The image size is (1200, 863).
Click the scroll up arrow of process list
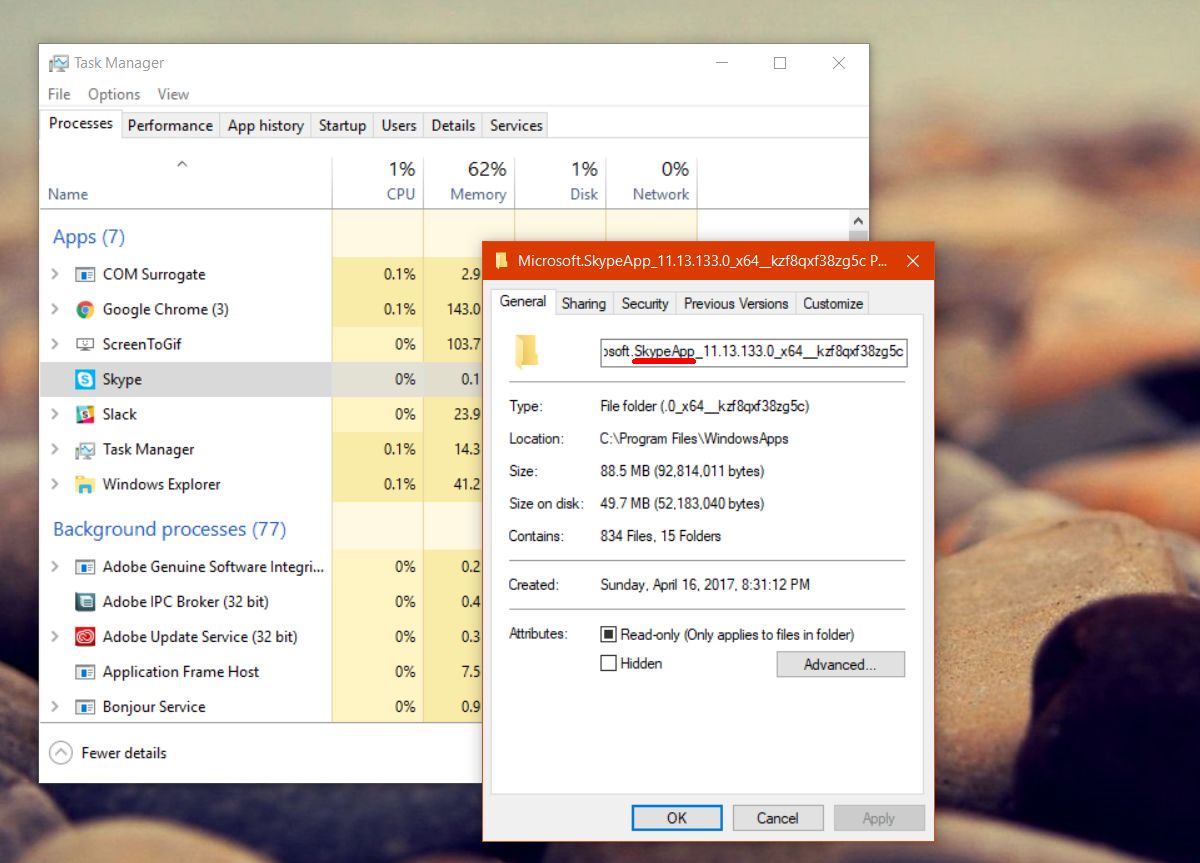pos(858,220)
